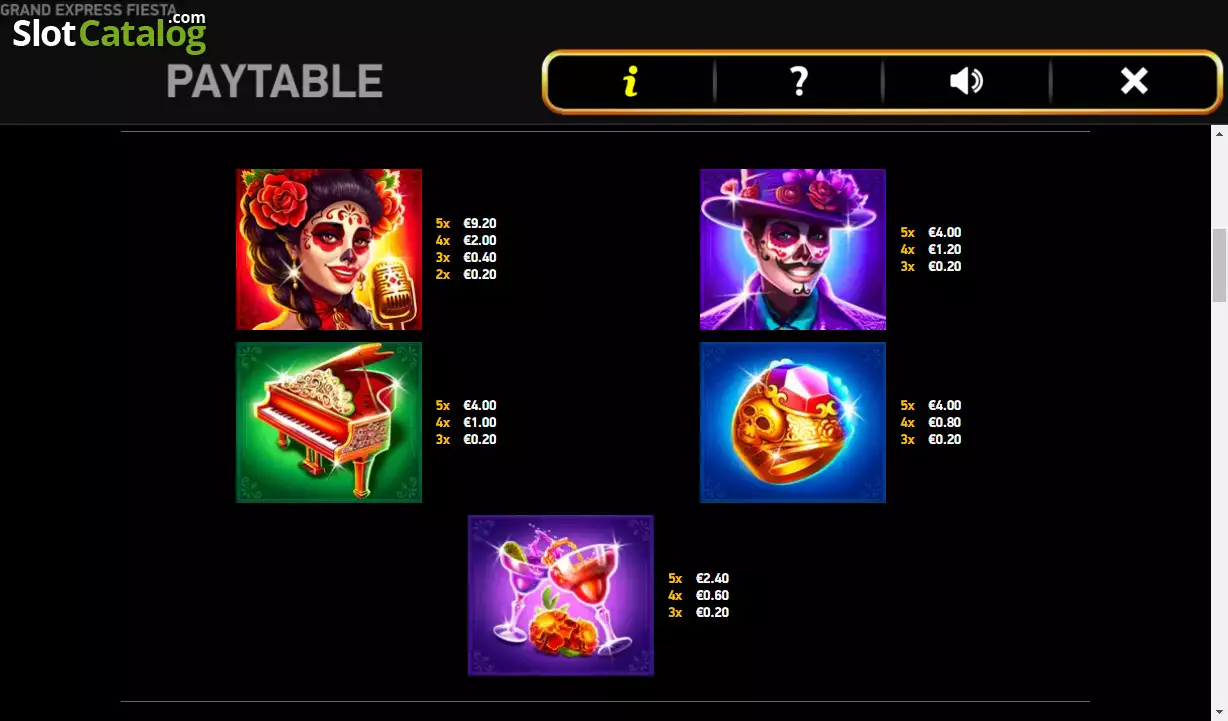Click the cocktail glasses symbol
The height and width of the screenshot is (721, 1228).
click(561, 595)
